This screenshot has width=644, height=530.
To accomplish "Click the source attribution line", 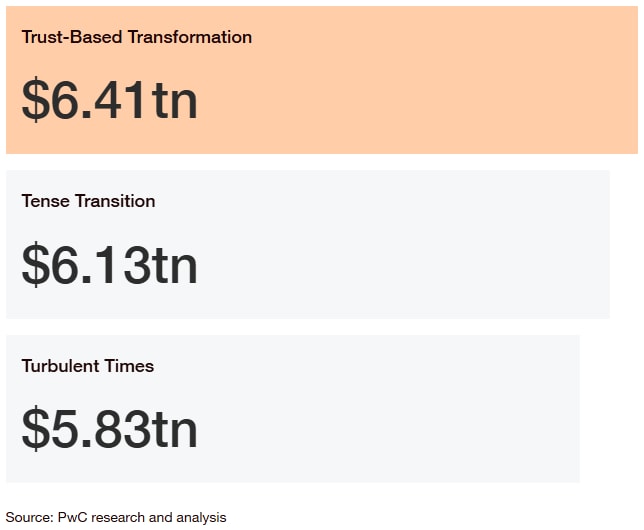I will (116, 517).
